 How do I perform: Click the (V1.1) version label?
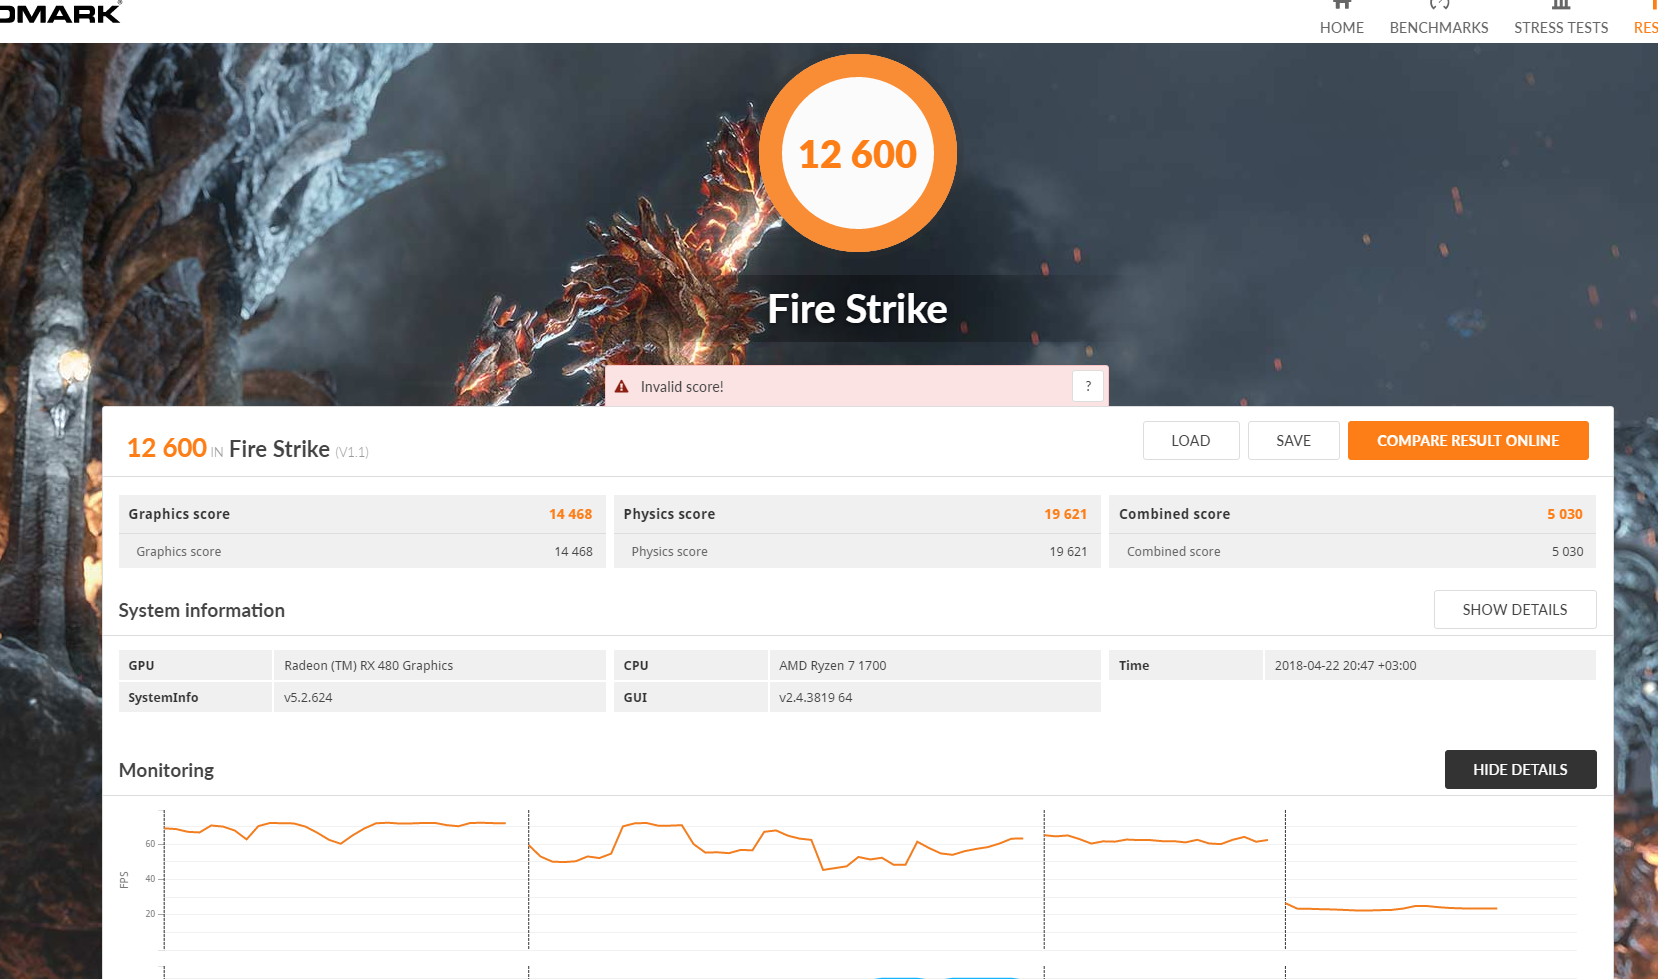pos(352,452)
